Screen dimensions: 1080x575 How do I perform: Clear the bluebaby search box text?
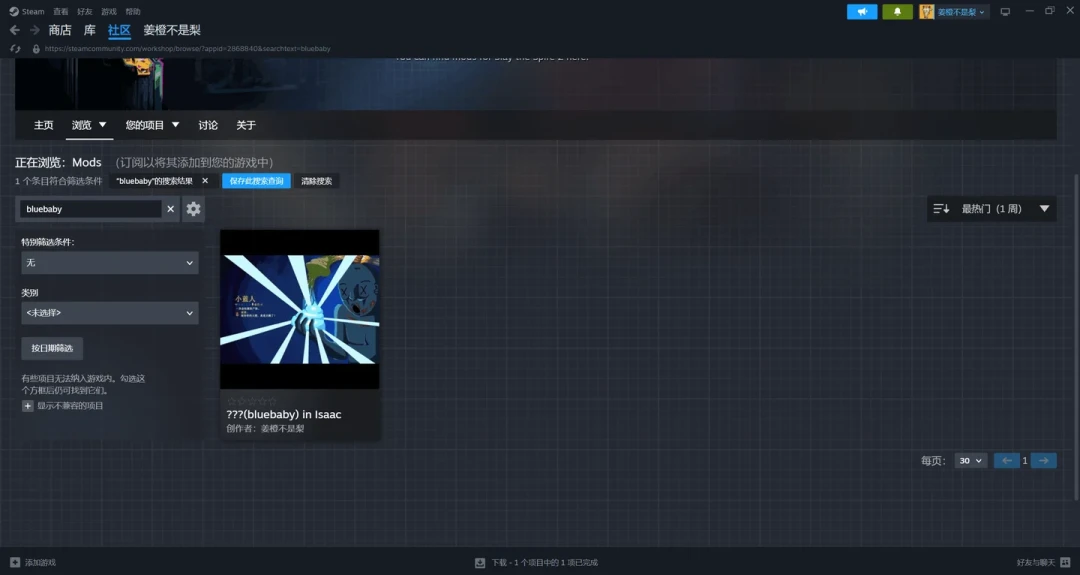pos(170,209)
